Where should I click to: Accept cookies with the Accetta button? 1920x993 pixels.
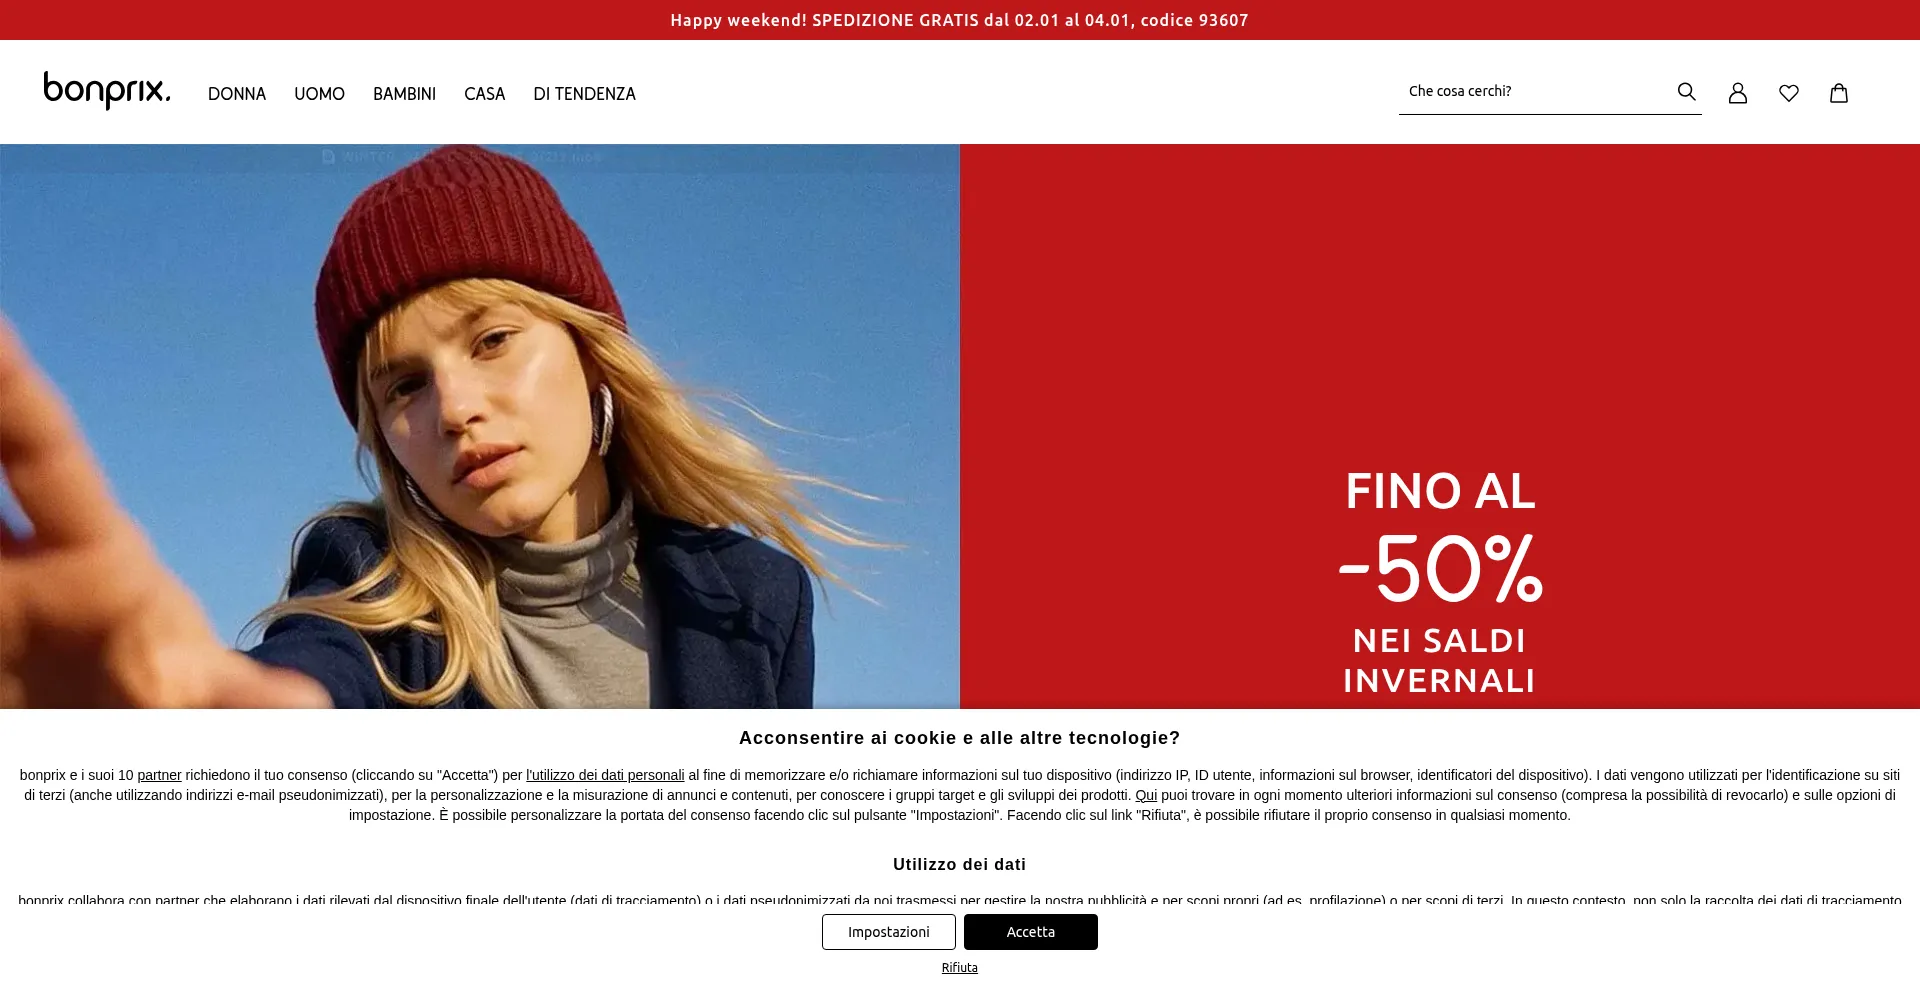click(1031, 932)
